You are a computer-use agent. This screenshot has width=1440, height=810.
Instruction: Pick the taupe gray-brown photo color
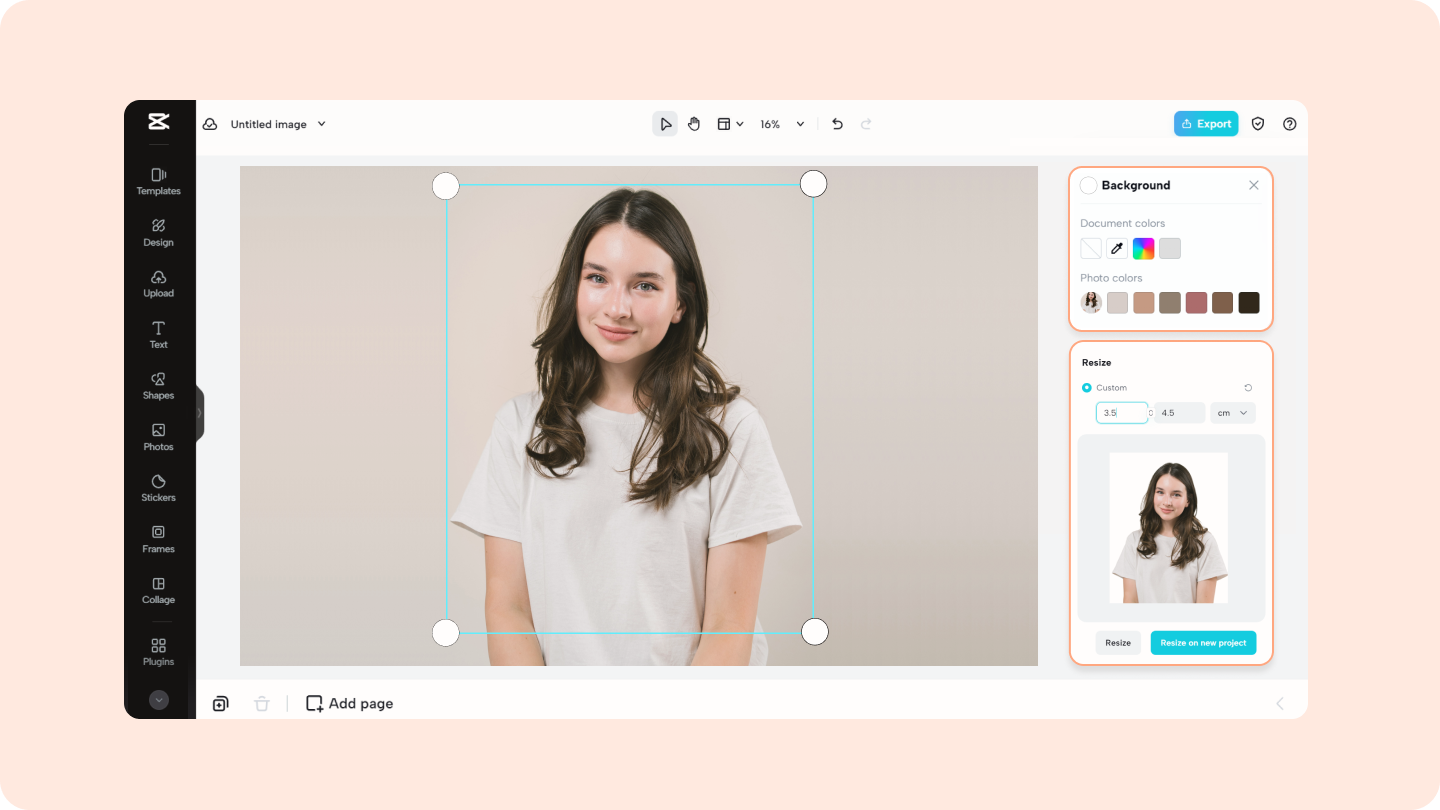pyautogui.click(x=1170, y=303)
